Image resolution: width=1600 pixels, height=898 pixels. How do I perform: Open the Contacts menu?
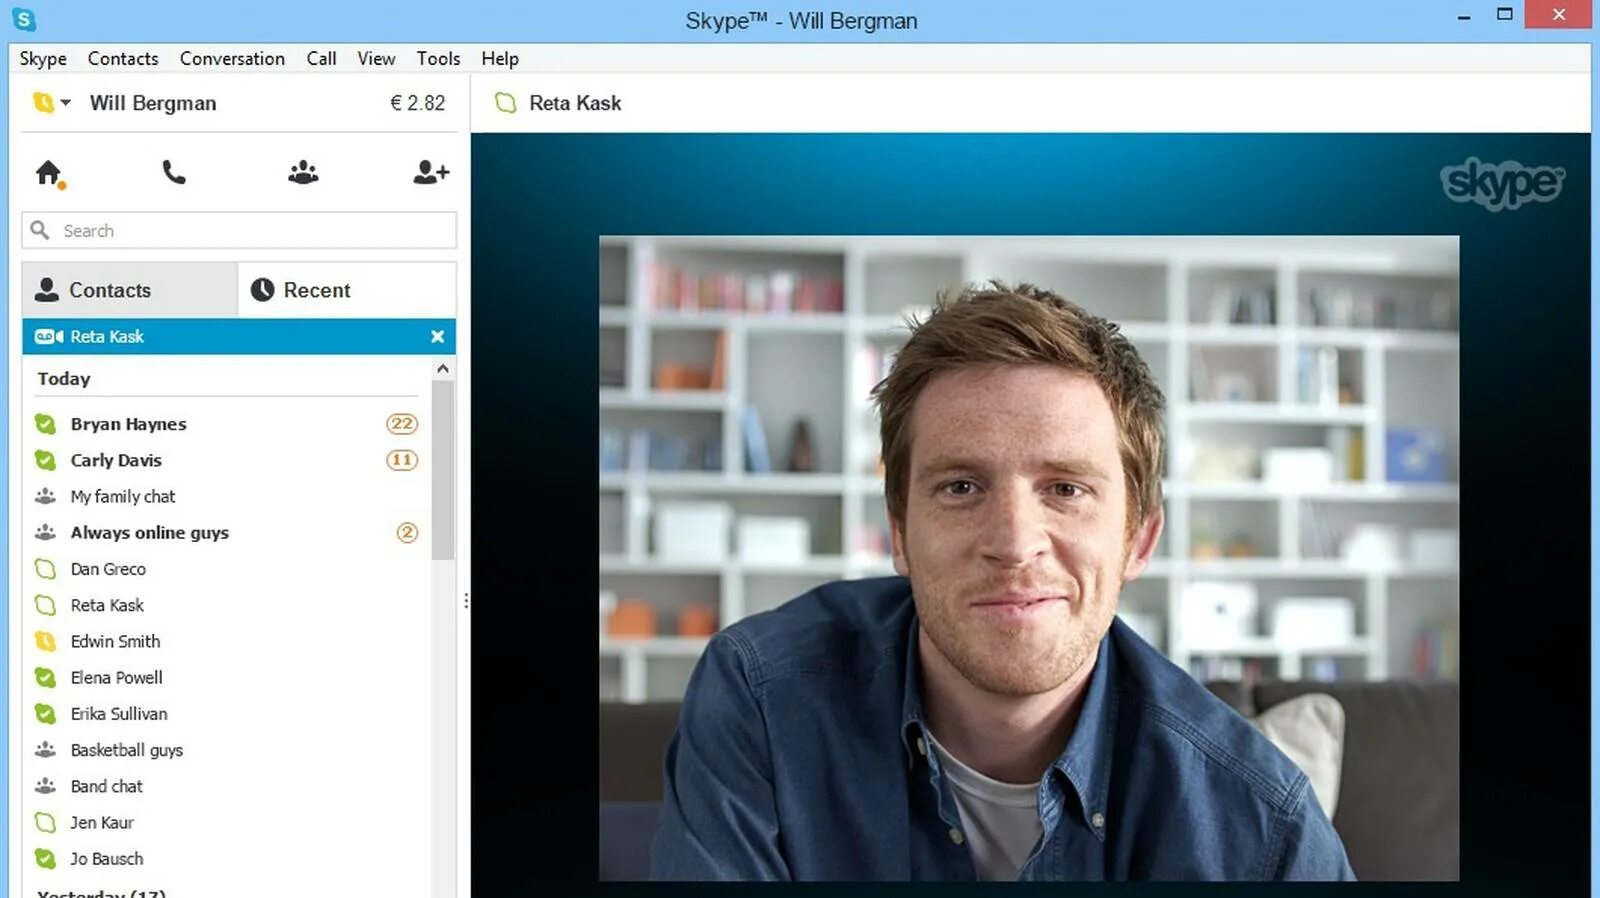[x=123, y=59]
